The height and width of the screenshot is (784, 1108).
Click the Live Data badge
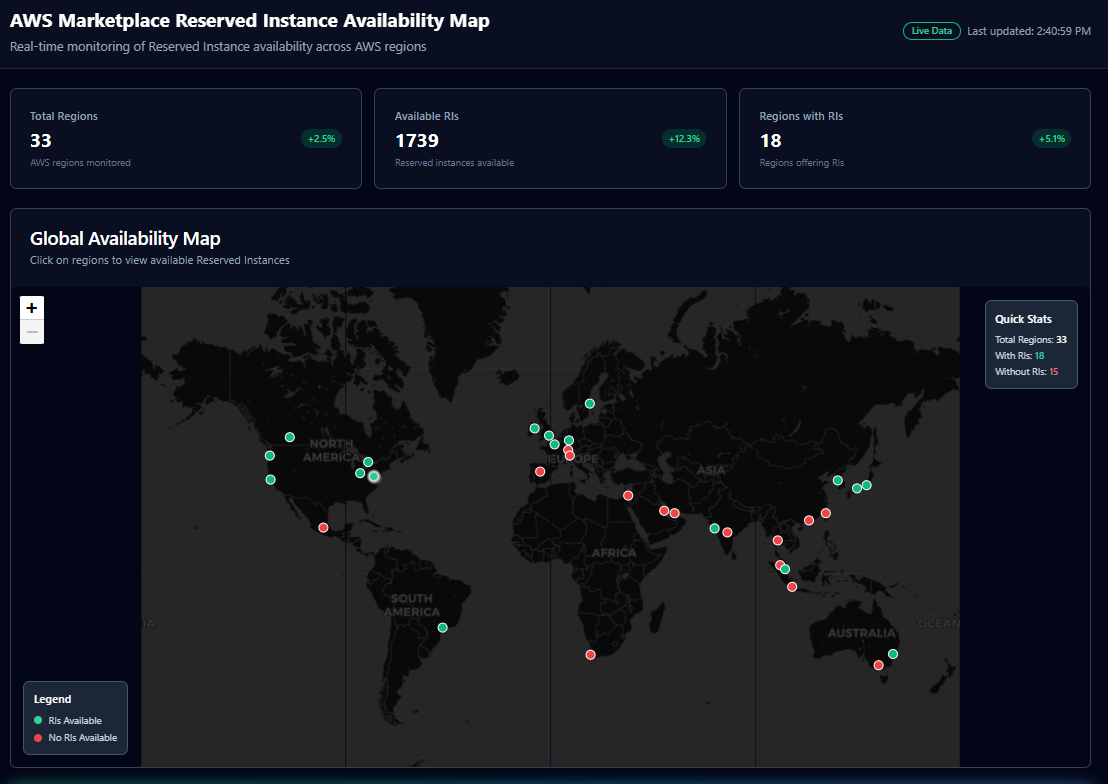[931, 30]
